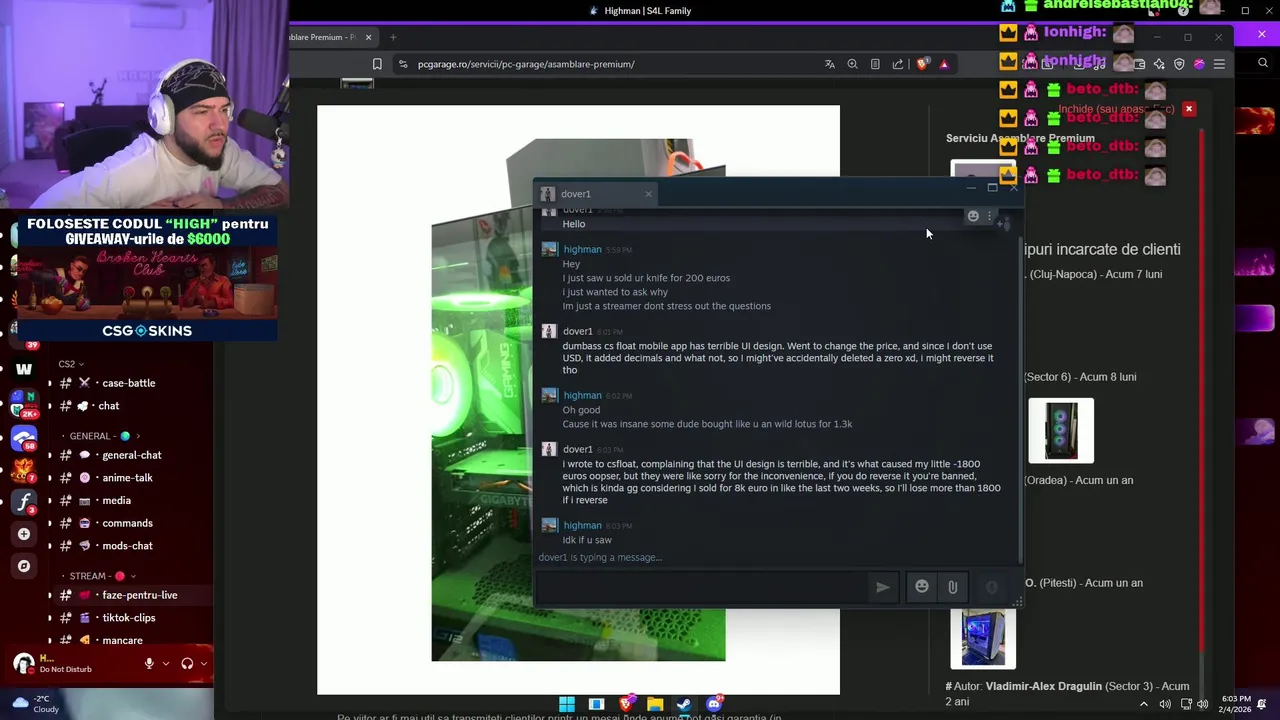Close the image lightbox with red X

tap(1189, 108)
